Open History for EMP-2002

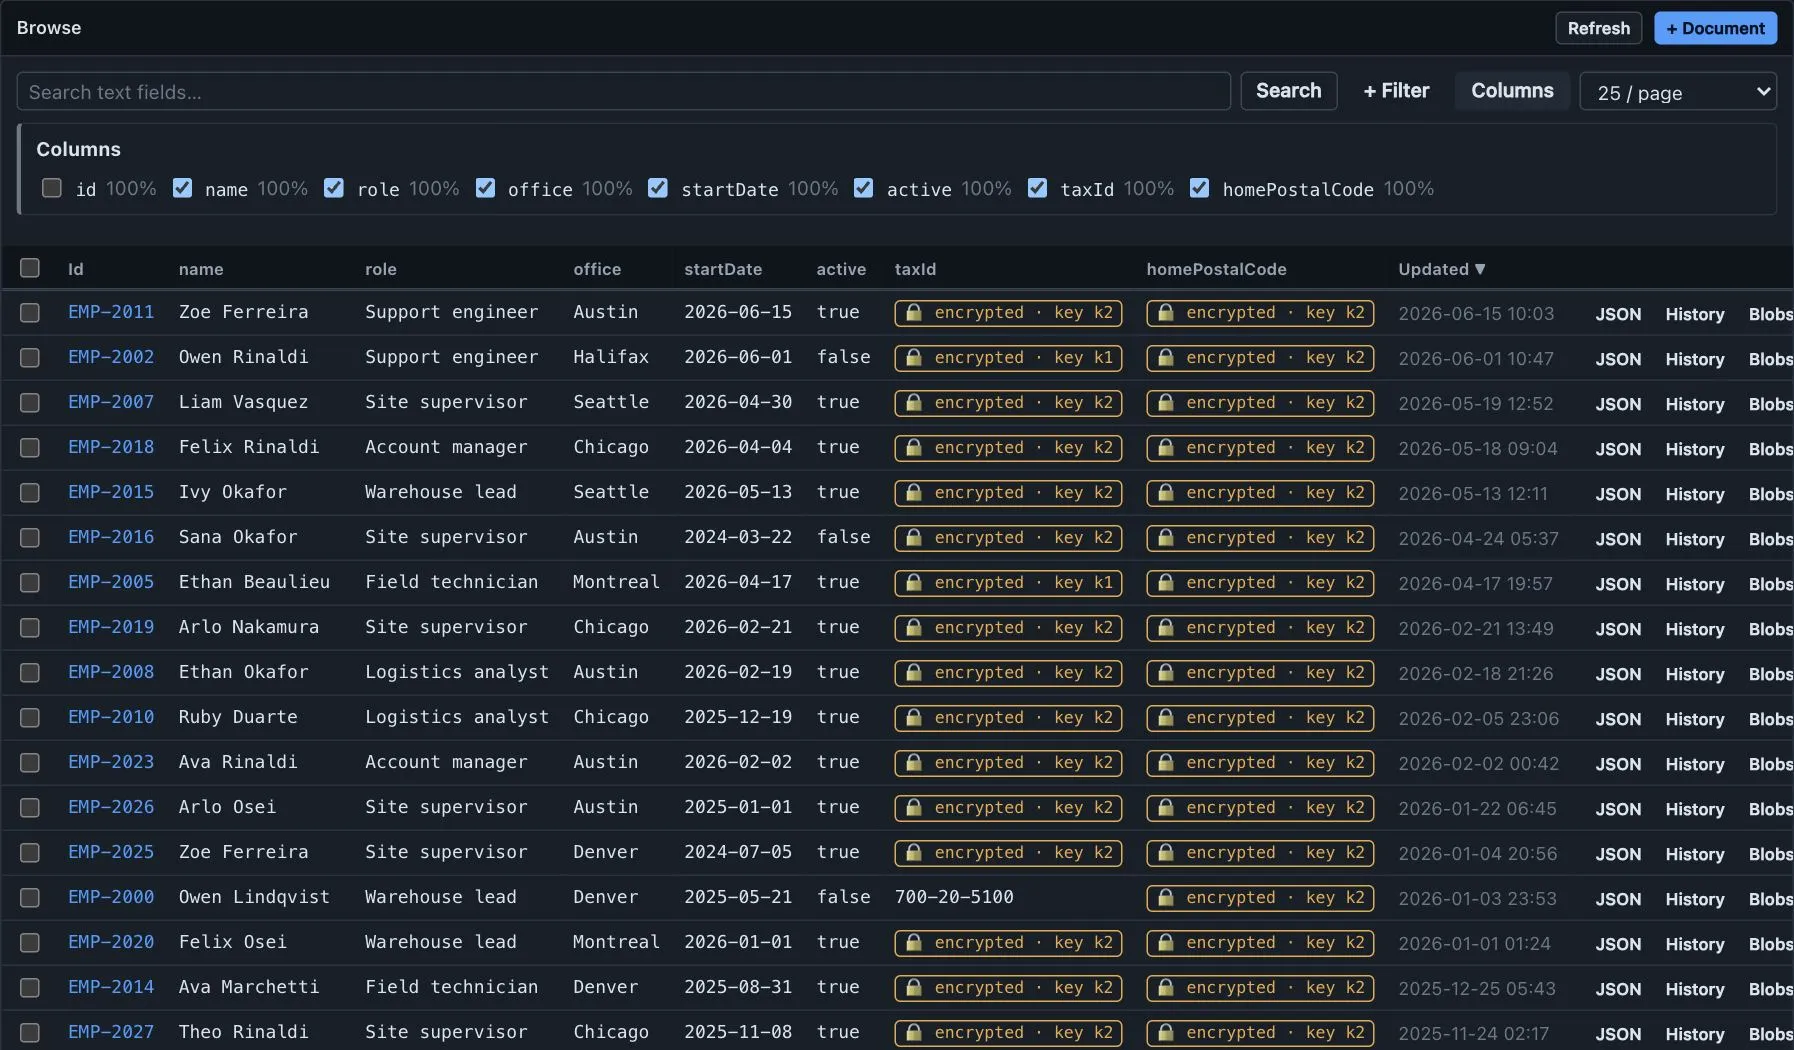[1694, 359]
